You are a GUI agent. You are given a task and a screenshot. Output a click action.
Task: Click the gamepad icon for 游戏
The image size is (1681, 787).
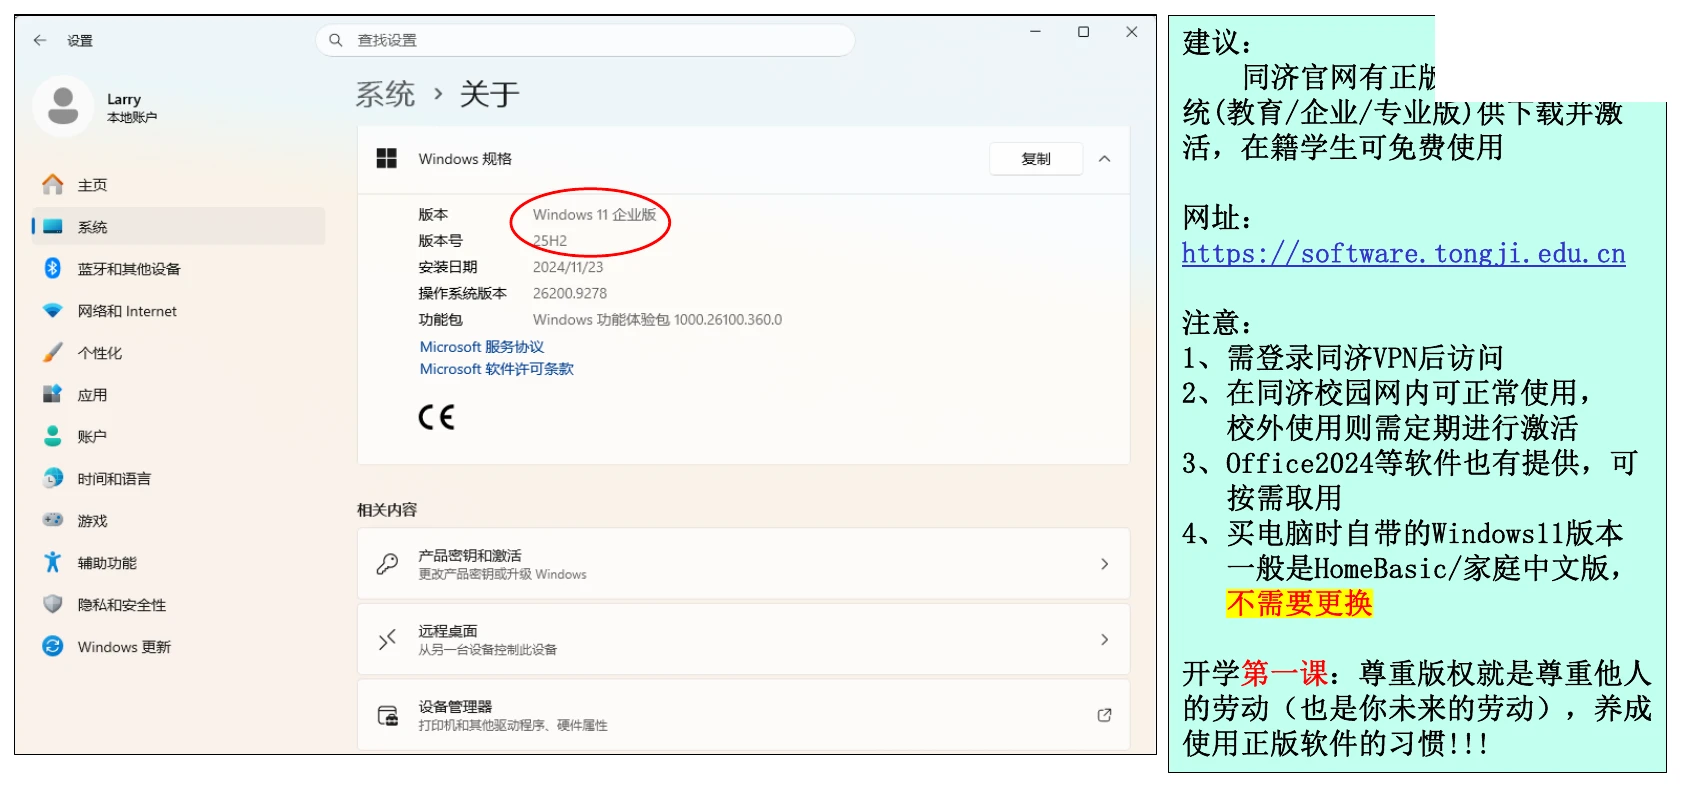53,520
